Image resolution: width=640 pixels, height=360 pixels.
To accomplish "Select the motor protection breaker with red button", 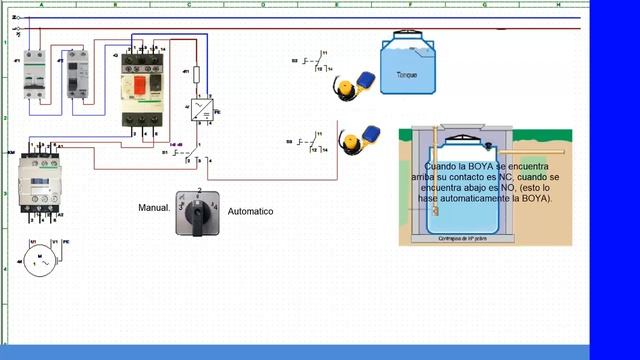I will click(142, 89).
